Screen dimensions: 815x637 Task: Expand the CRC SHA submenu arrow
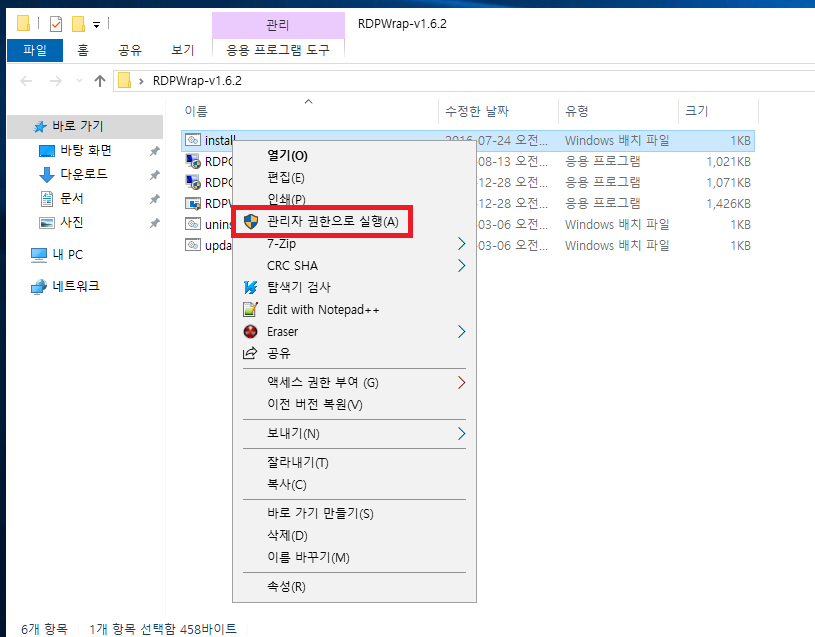pyautogui.click(x=461, y=266)
